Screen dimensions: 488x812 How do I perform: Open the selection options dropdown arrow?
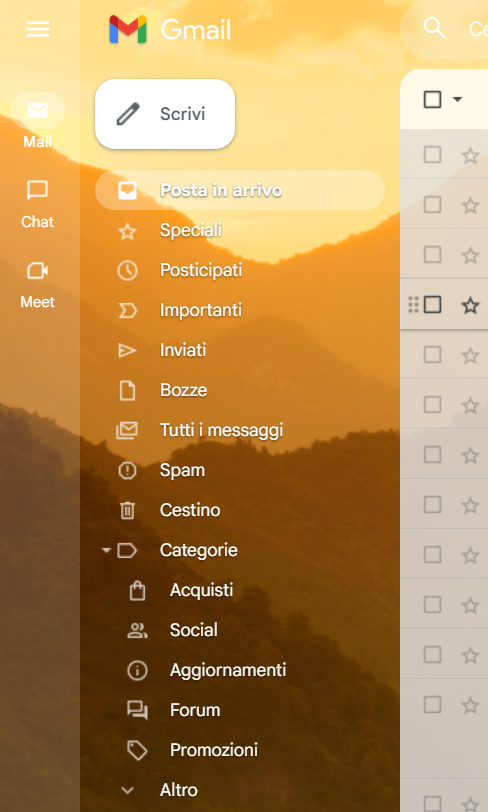click(457, 99)
